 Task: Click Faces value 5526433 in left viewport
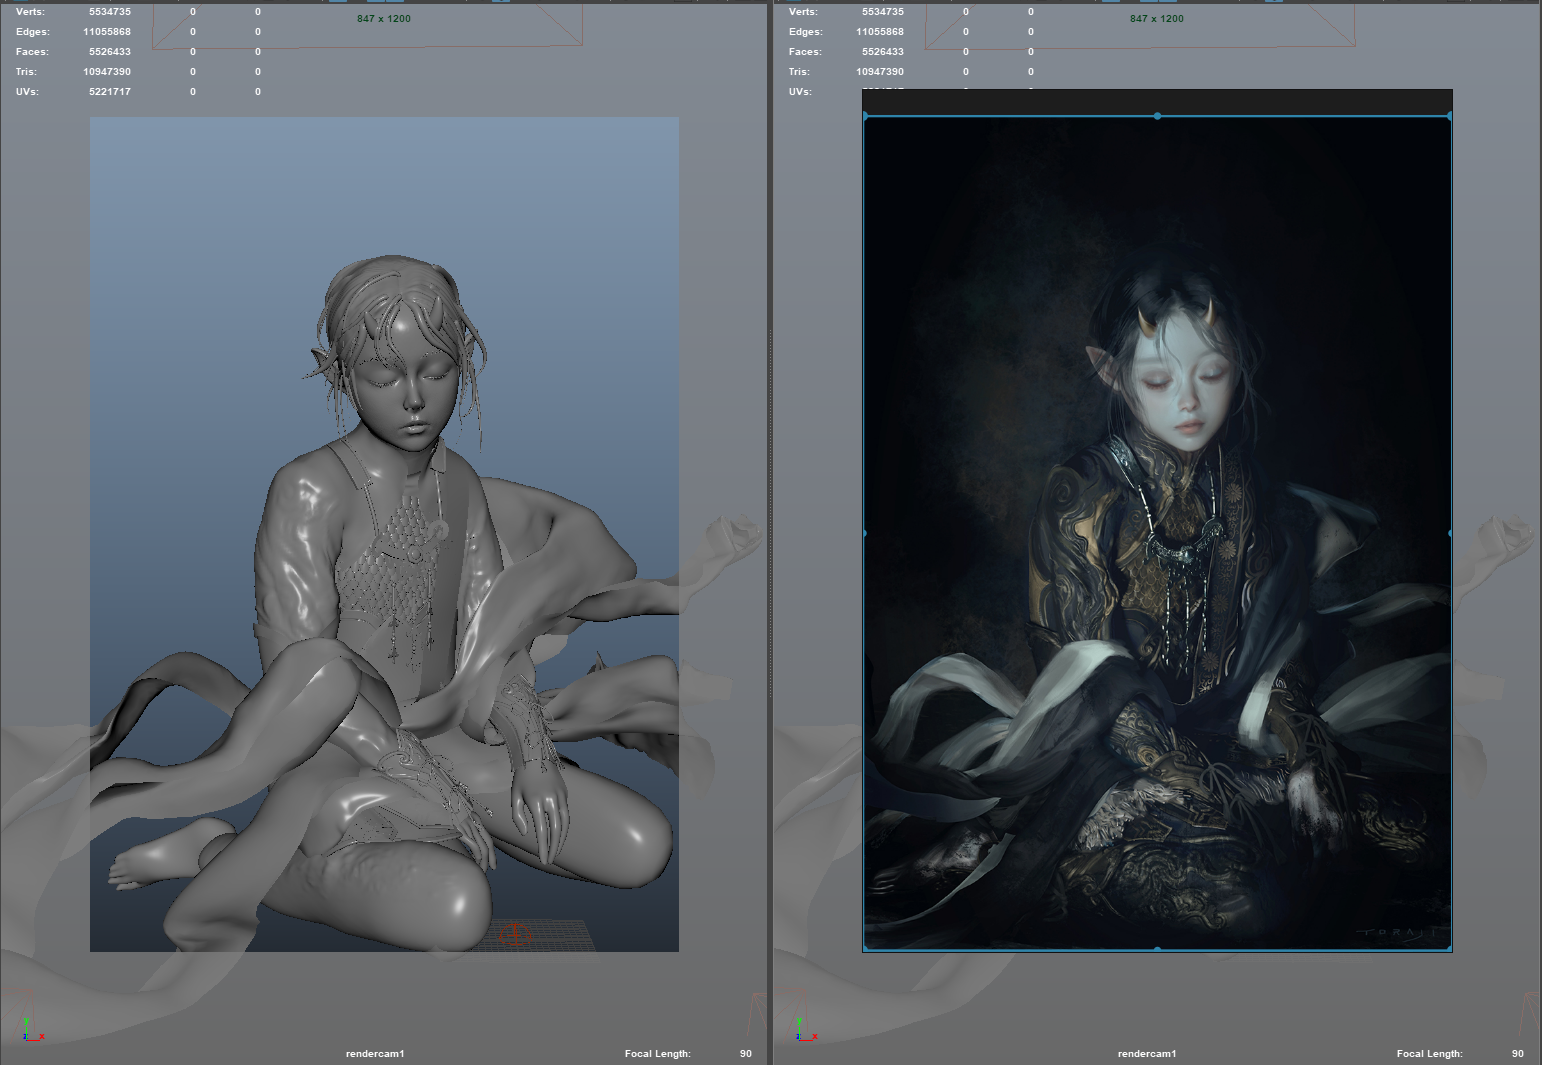click(110, 52)
